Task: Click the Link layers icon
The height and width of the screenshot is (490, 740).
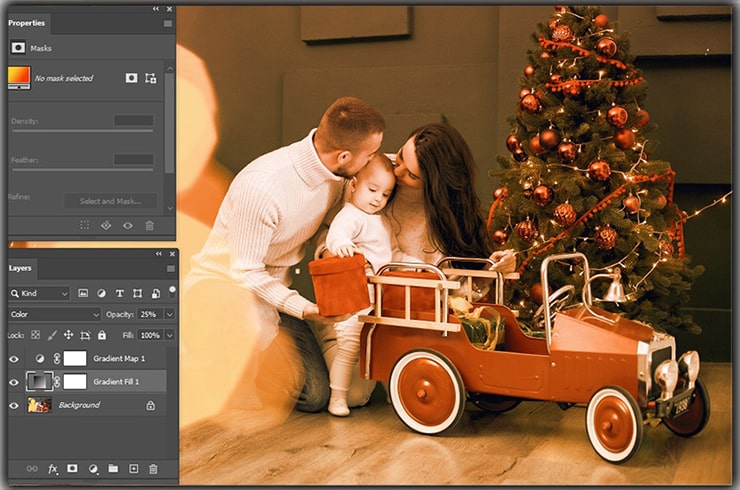Action: click(32, 469)
